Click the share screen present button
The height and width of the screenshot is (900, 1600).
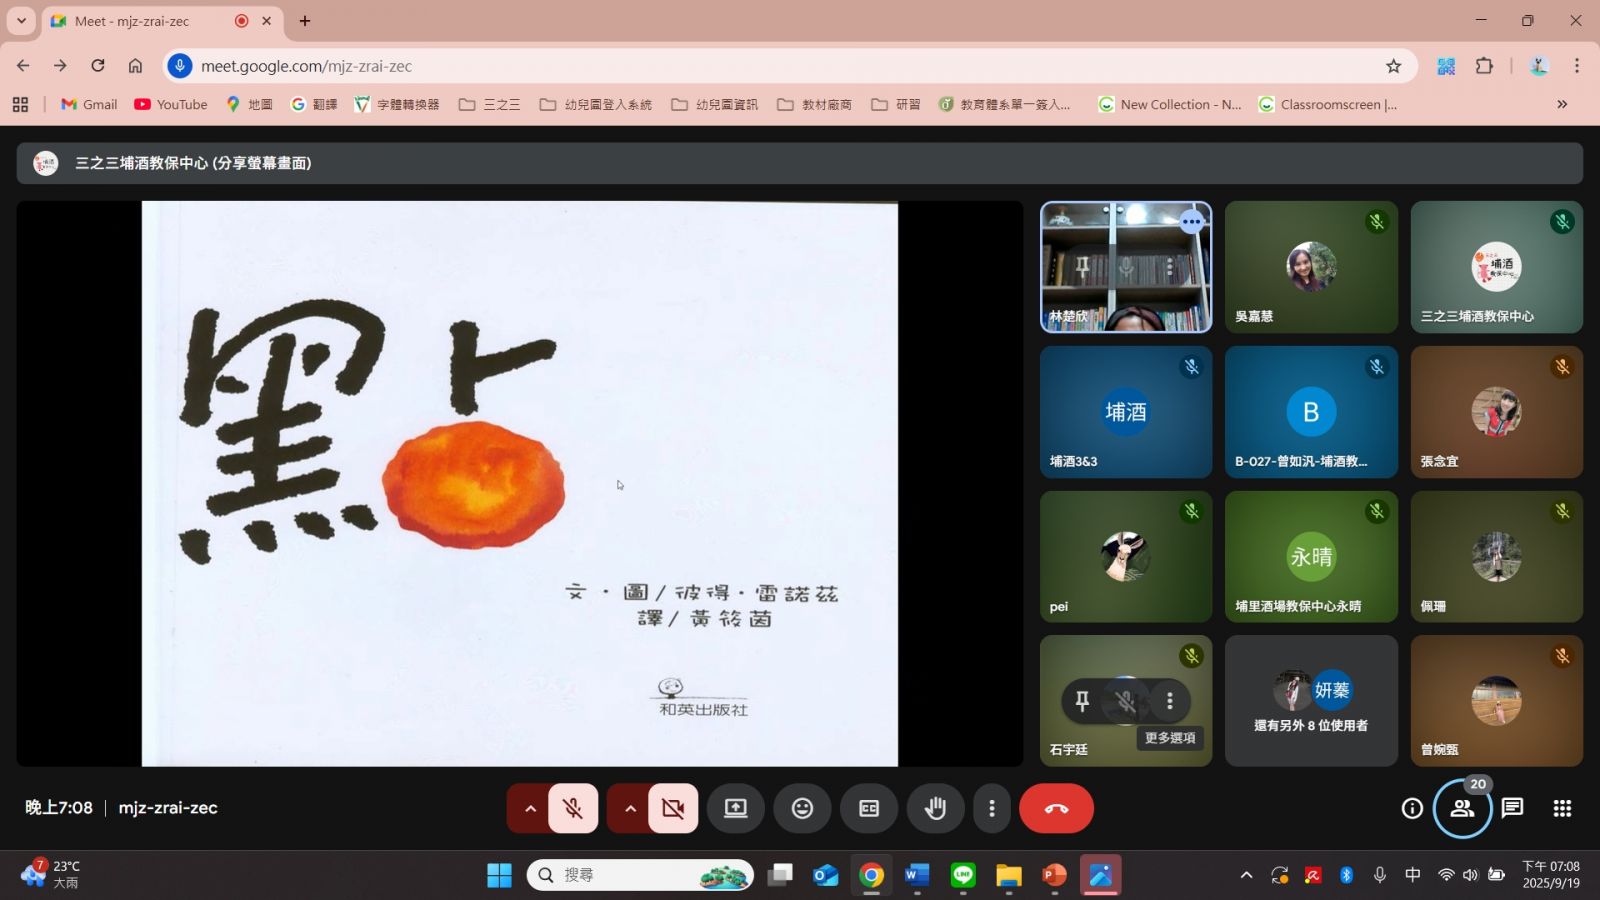pos(736,808)
